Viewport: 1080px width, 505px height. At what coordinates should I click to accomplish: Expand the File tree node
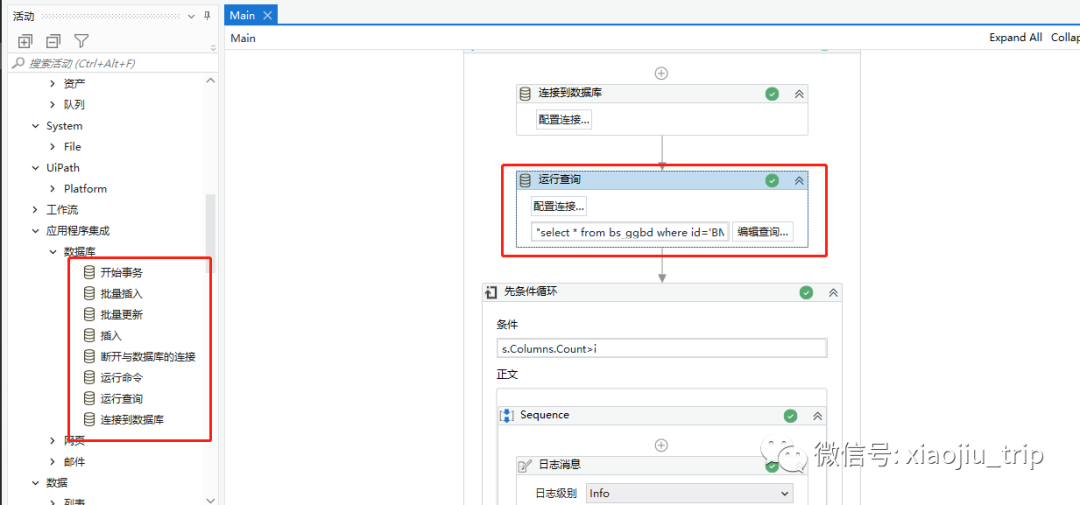[x=53, y=147]
